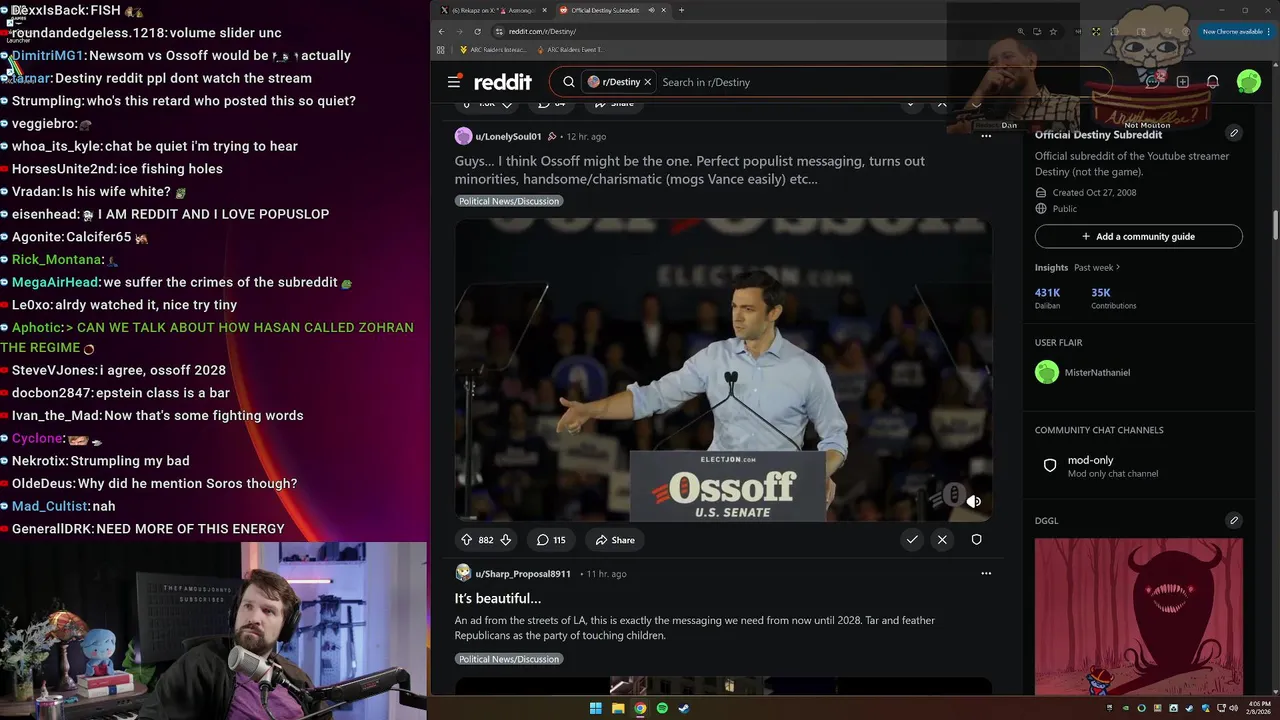Reload the reddit.com page
1280x720 pixels.
(x=477, y=31)
